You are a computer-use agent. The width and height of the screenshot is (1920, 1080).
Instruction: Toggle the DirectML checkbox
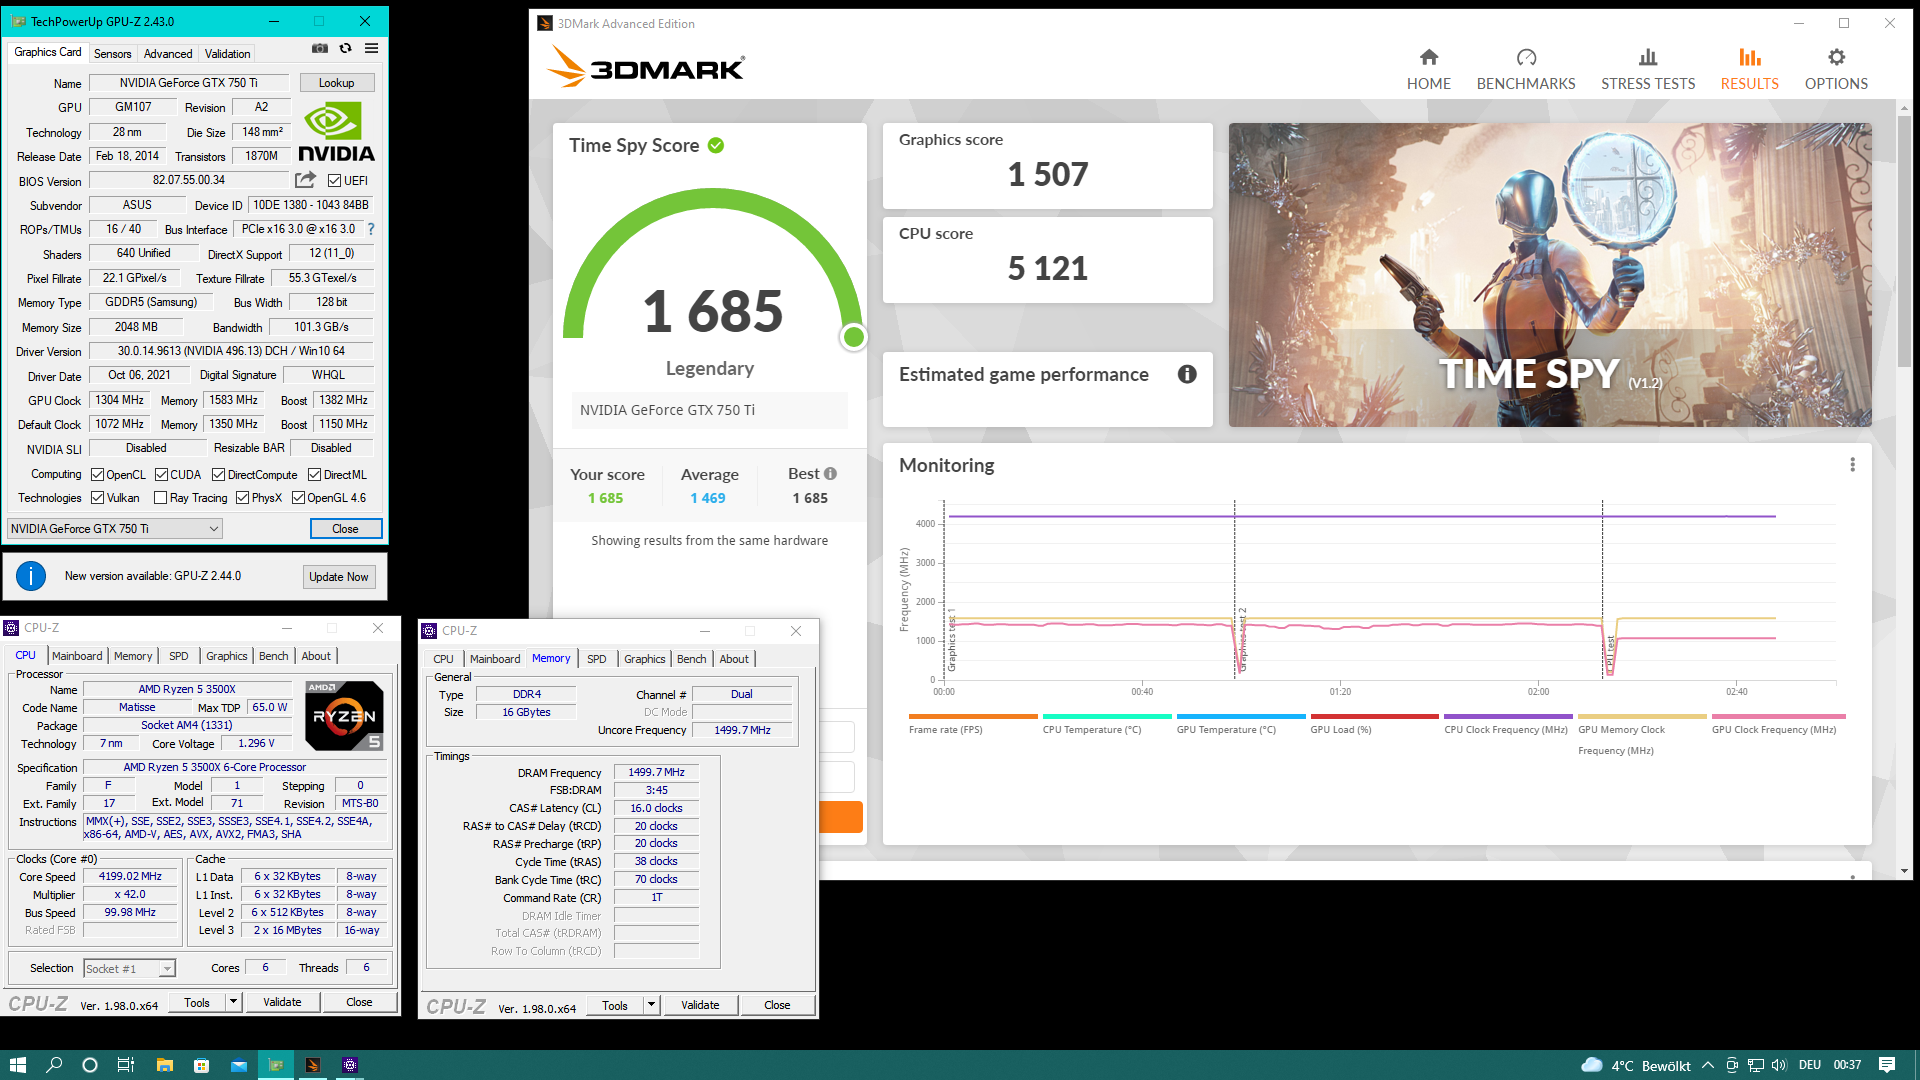point(314,475)
